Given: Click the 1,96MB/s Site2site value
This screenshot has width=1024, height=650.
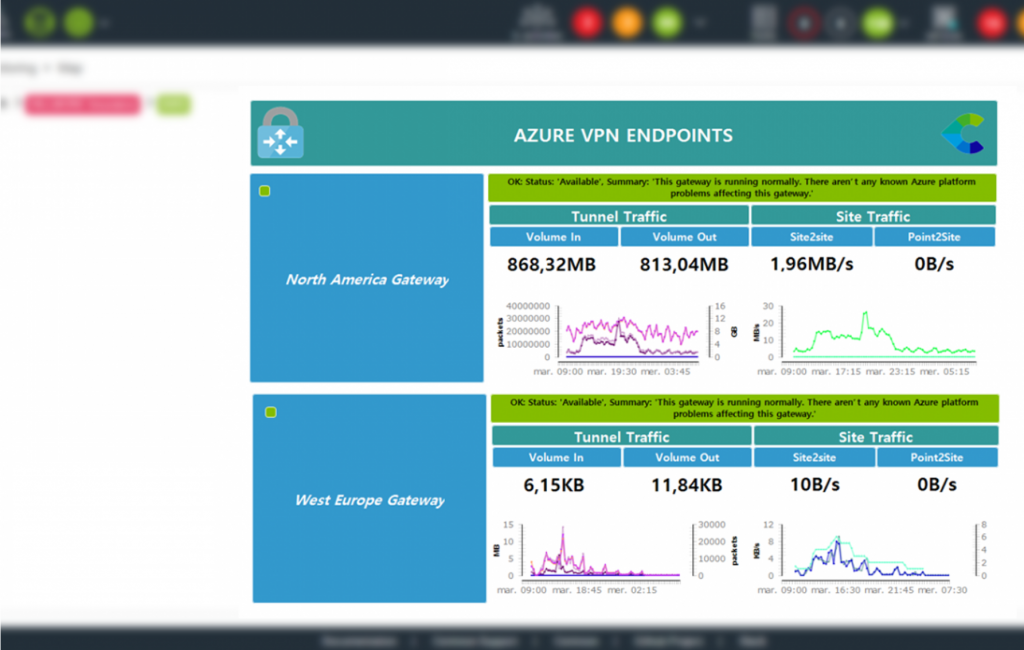Looking at the screenshot, I should [812, 265].
